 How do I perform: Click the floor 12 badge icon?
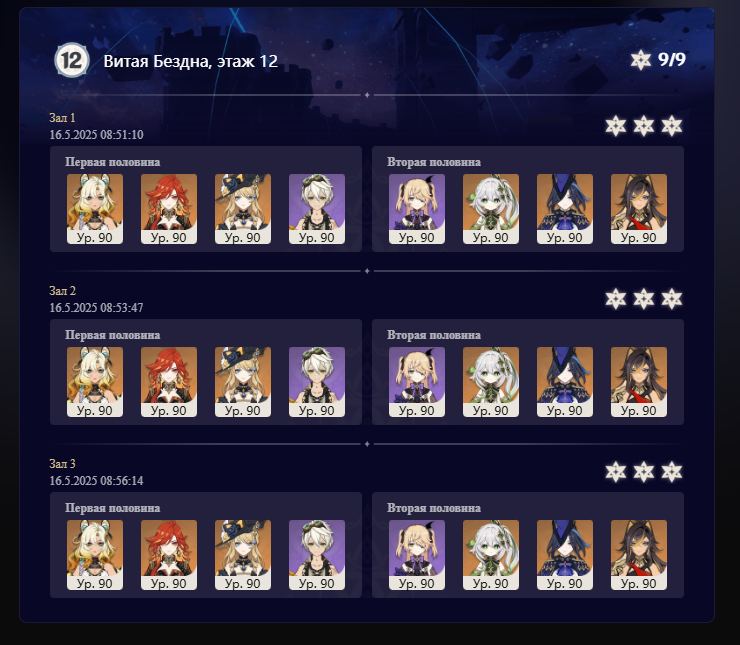pyautogui.click(x=72, y=60)
